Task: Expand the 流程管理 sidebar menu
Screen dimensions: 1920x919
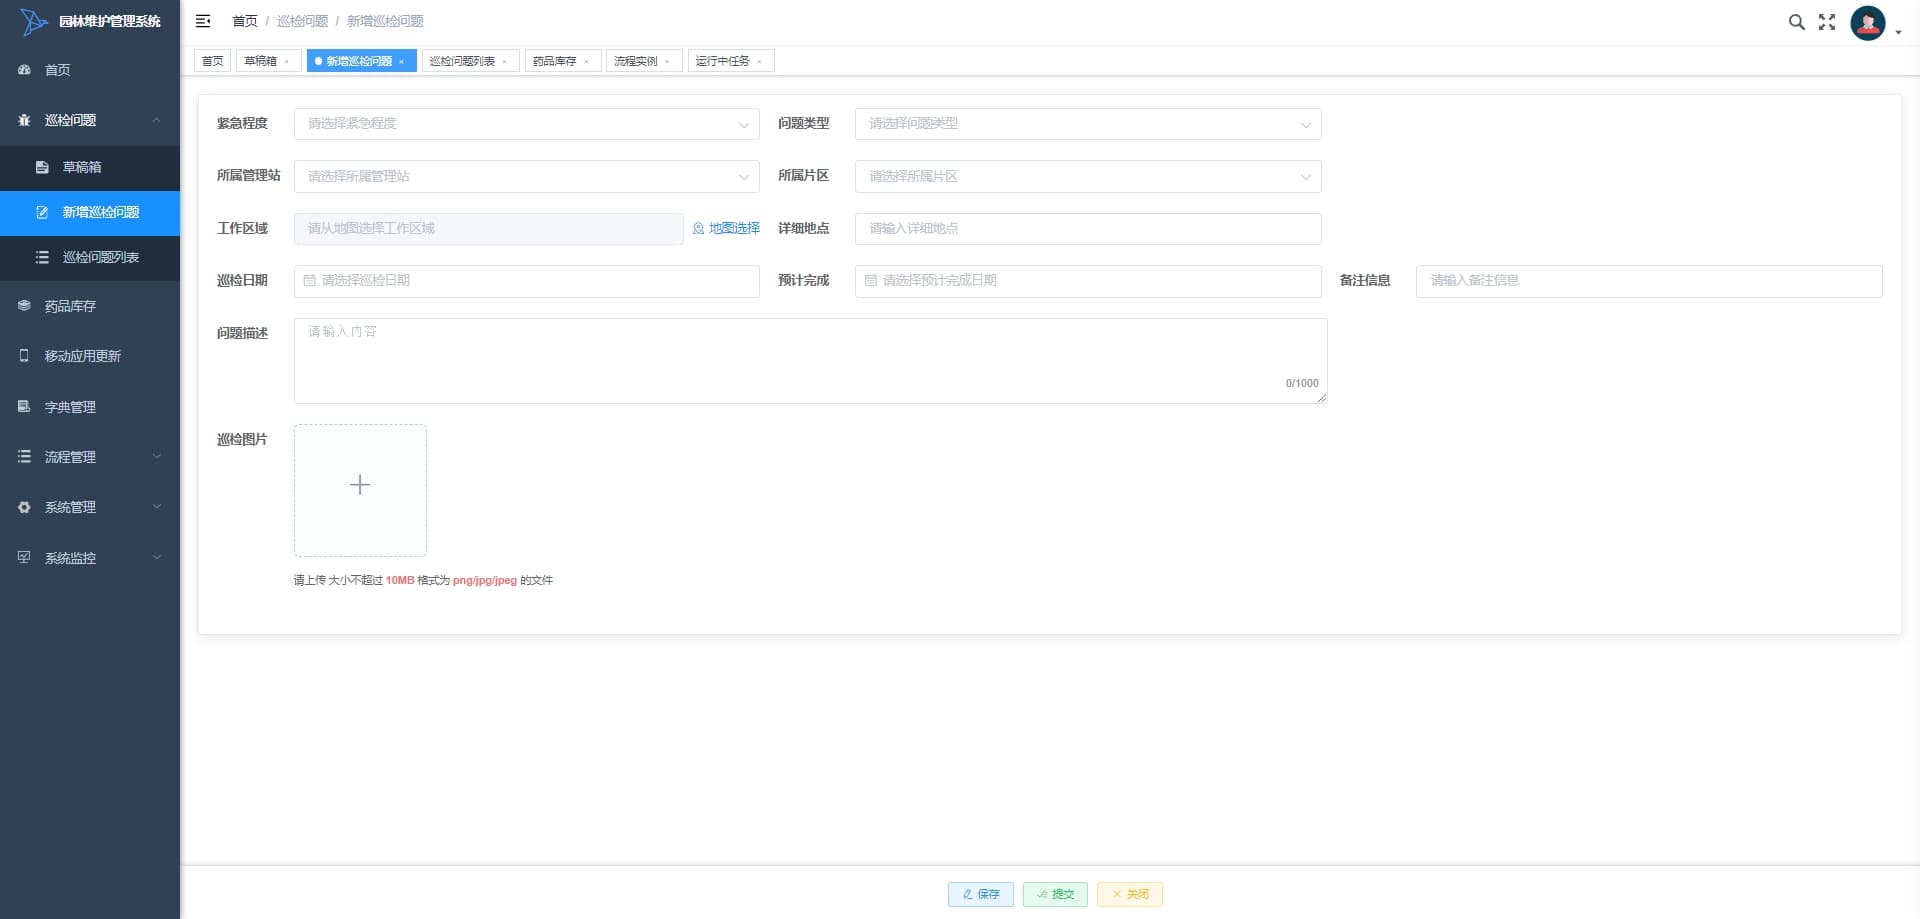Action: 90,457
